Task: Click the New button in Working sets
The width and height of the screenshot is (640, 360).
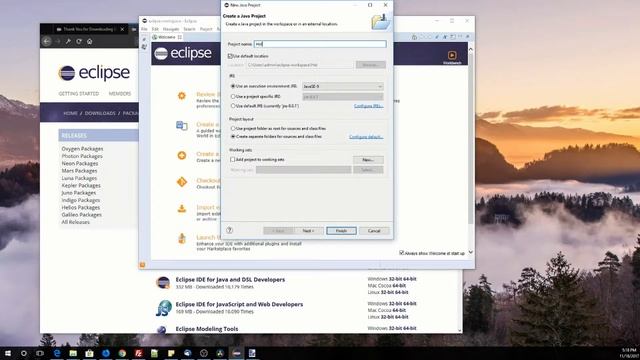Action: coord(368,160)
